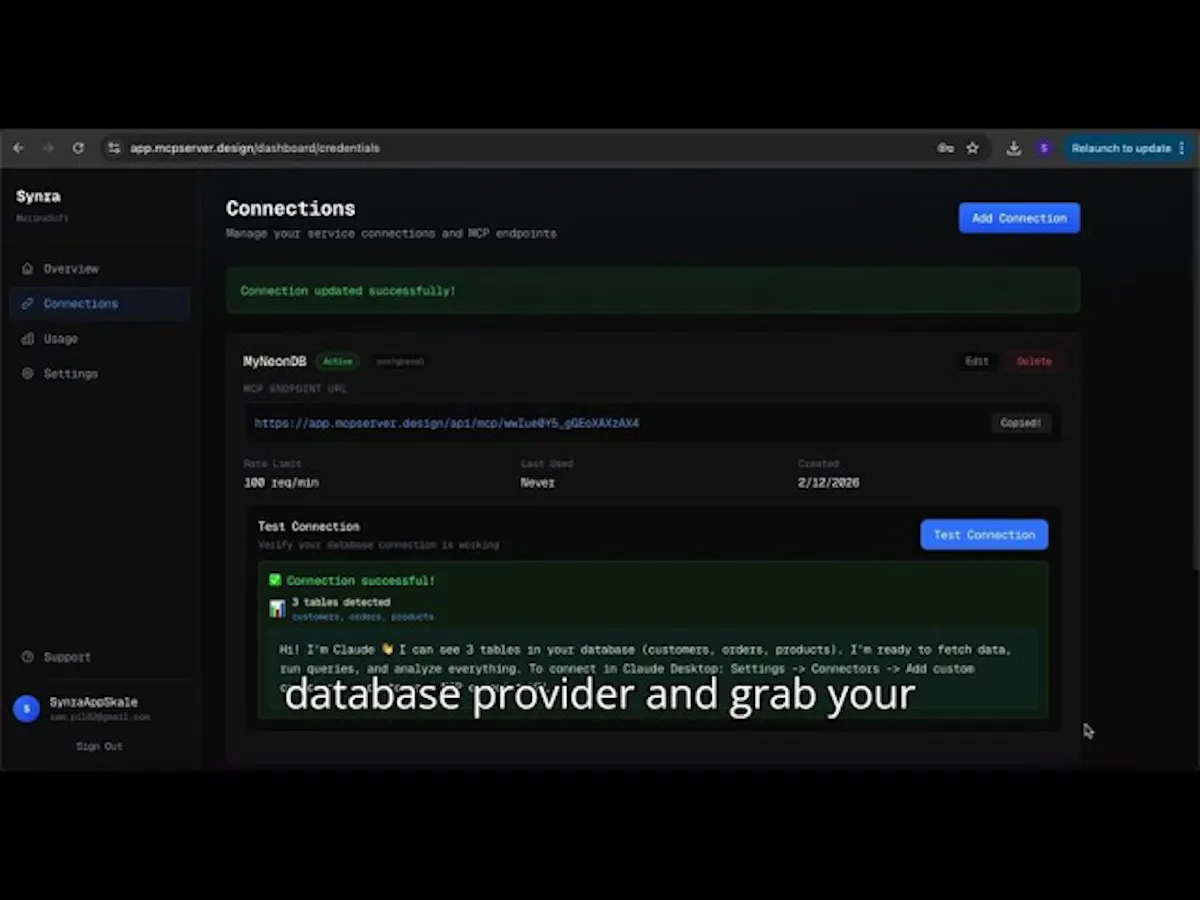1200x900 pixels.
Task: Click the SynraAppSkale account name
Action: click(x=94, y=702)
